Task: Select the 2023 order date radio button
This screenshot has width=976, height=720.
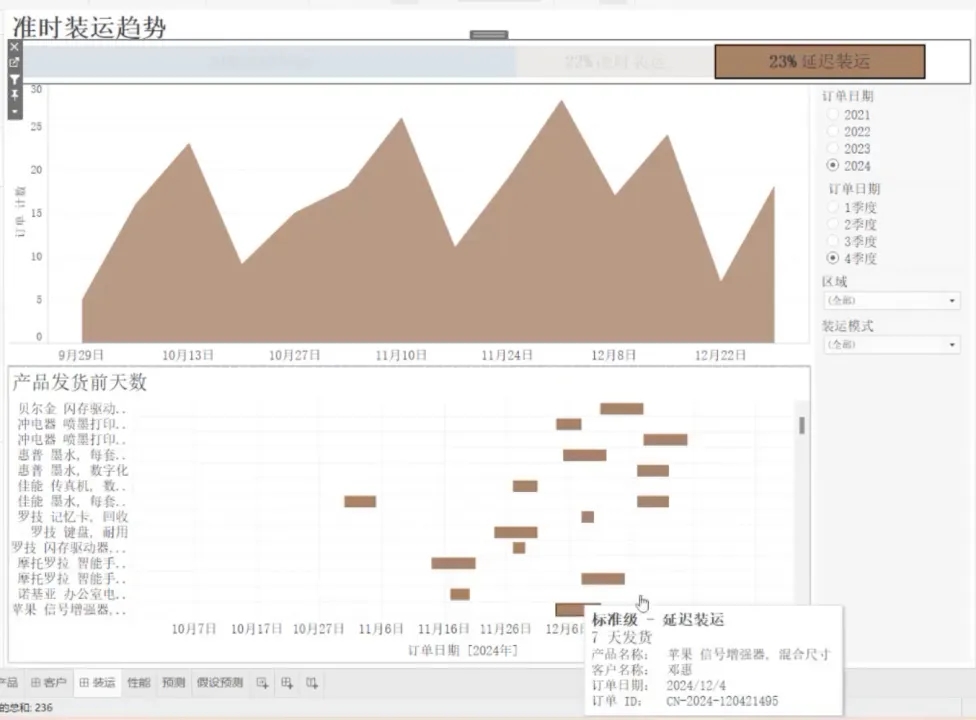Action: 833,149
